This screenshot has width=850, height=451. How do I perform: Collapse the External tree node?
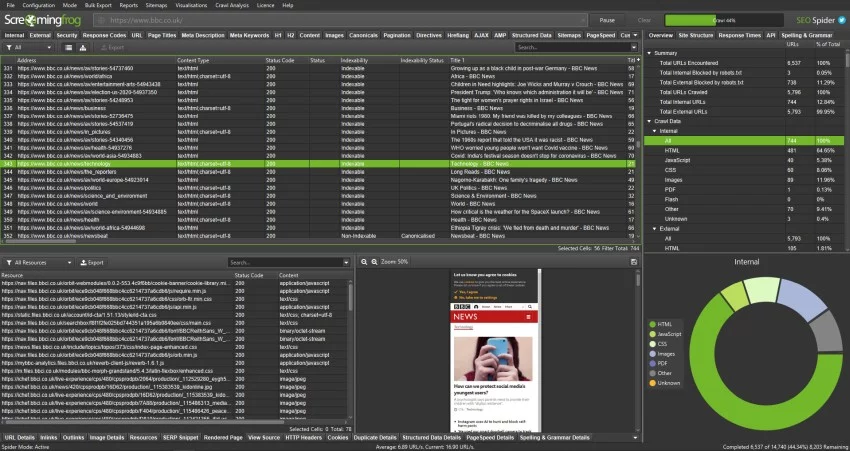click(x=654, y=229)
